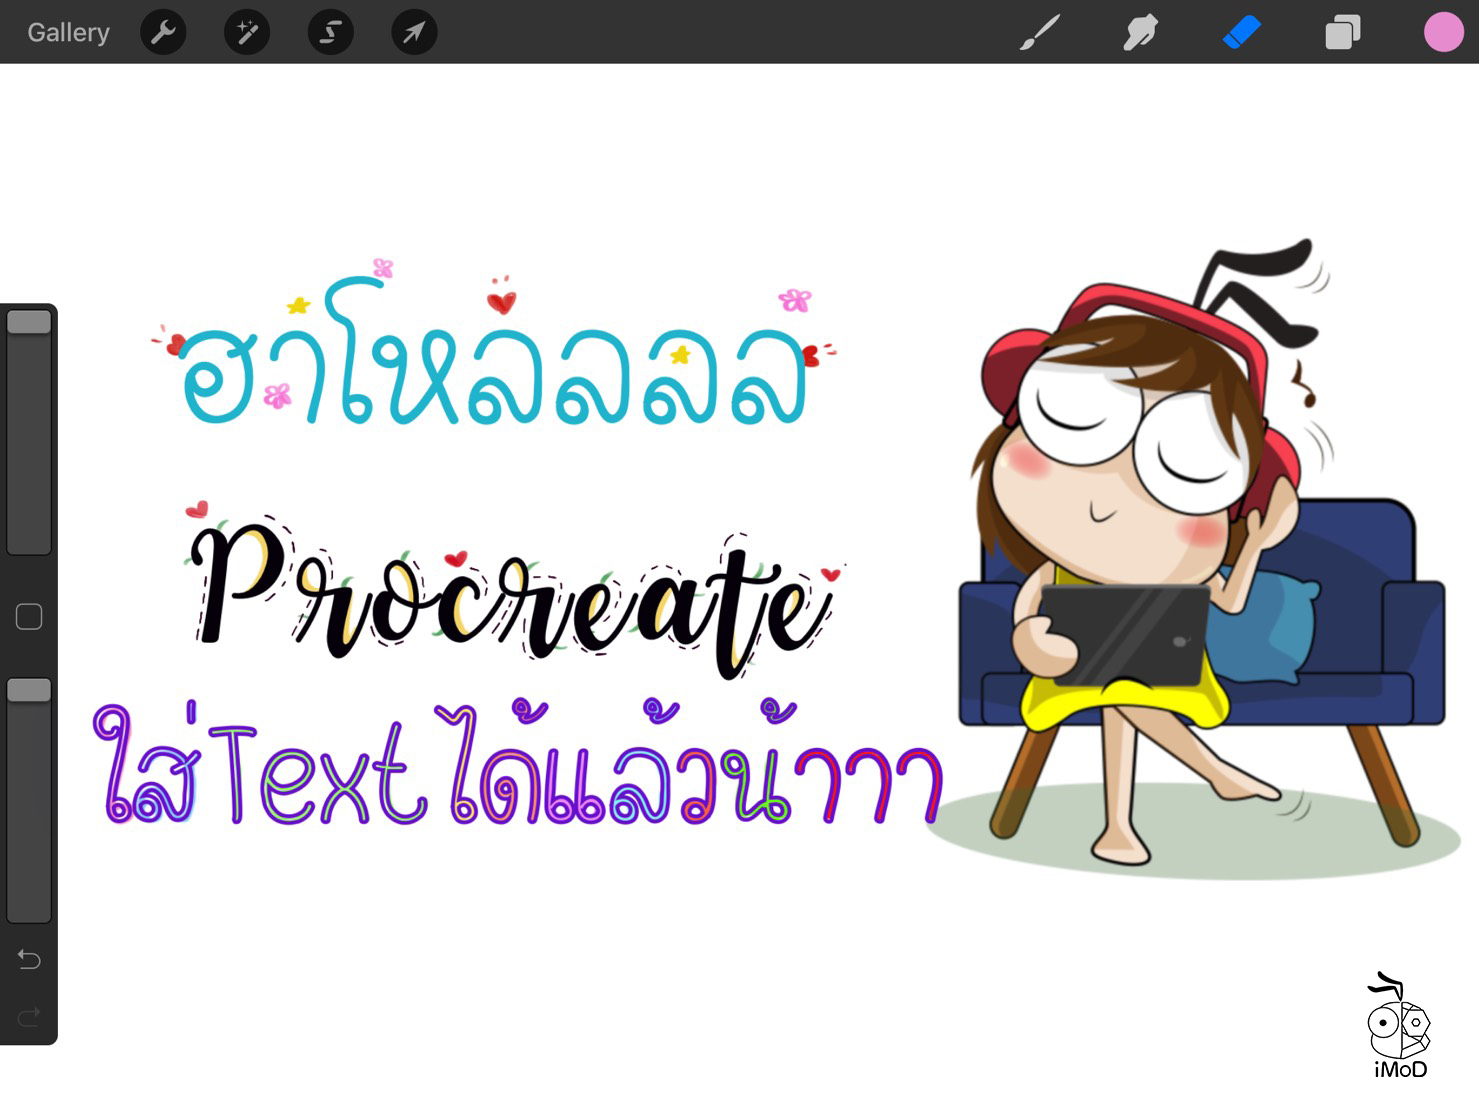This screenshot has height=1109, width=1479.
Task: Select the Eraser tool
Action: click(x=1241, y=32)
